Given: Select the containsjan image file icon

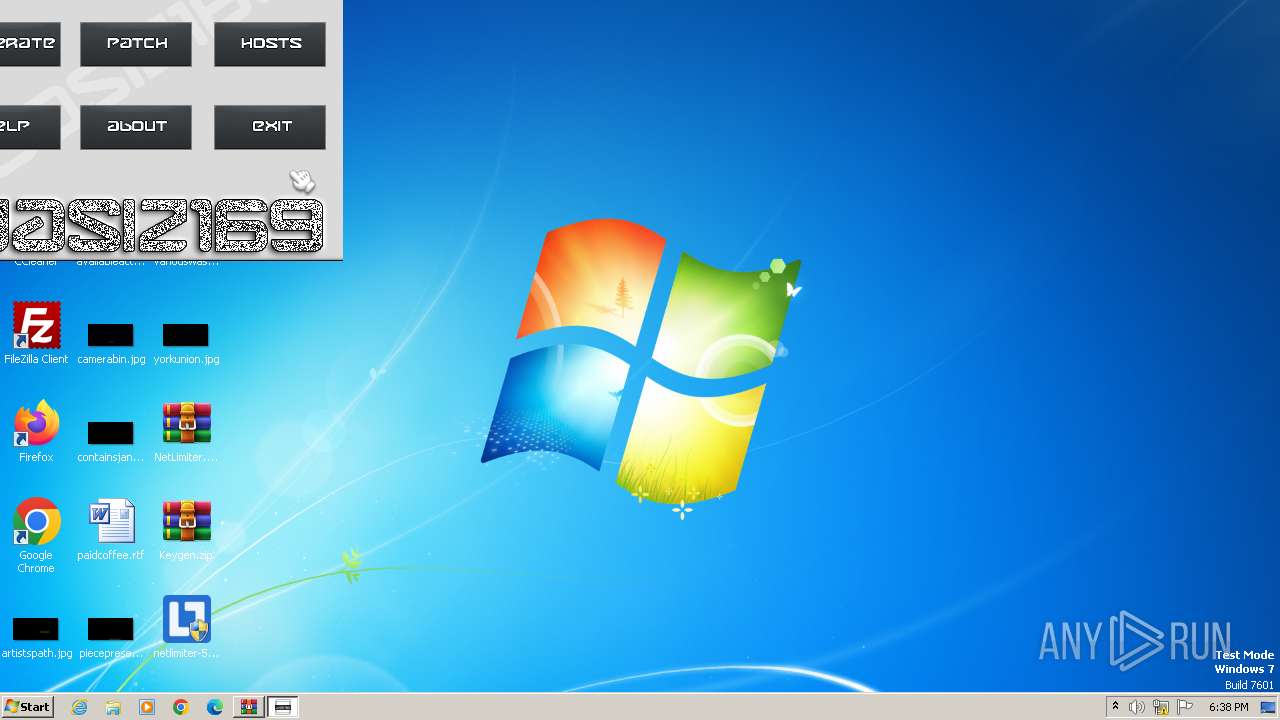Looking at the screenshot, I should (111, 440).
